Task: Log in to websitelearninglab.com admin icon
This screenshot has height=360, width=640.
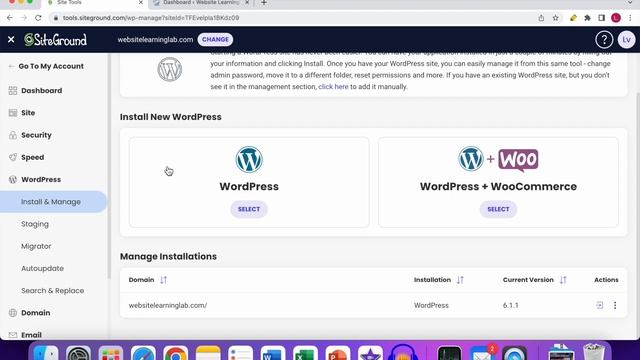Action: 599,305
